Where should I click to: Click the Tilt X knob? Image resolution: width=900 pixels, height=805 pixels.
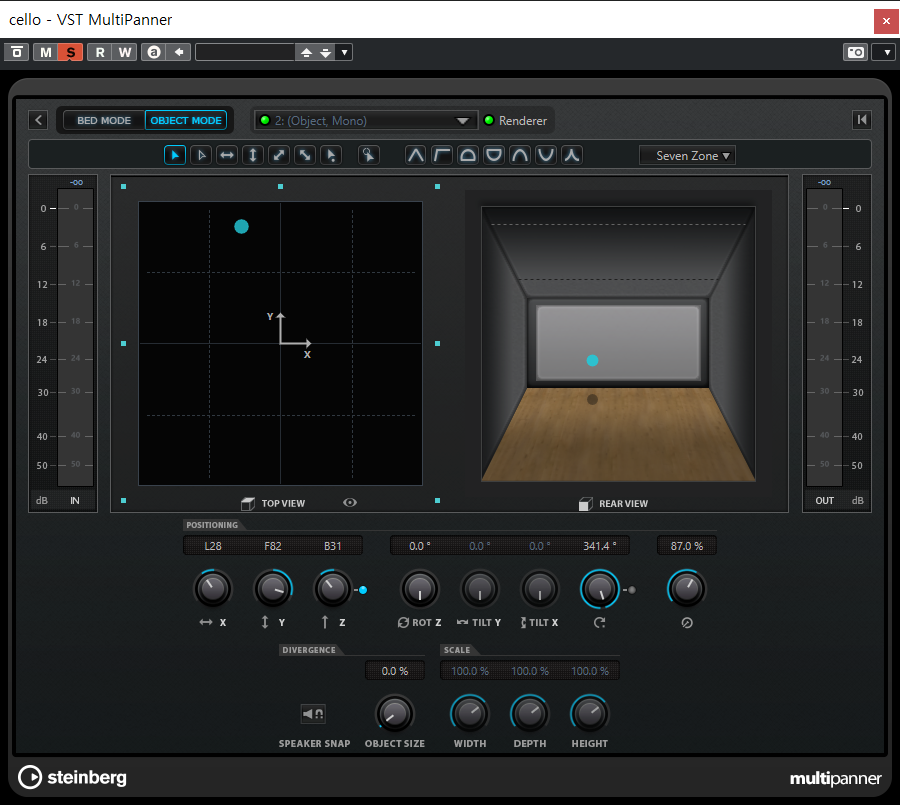[540, 589]
